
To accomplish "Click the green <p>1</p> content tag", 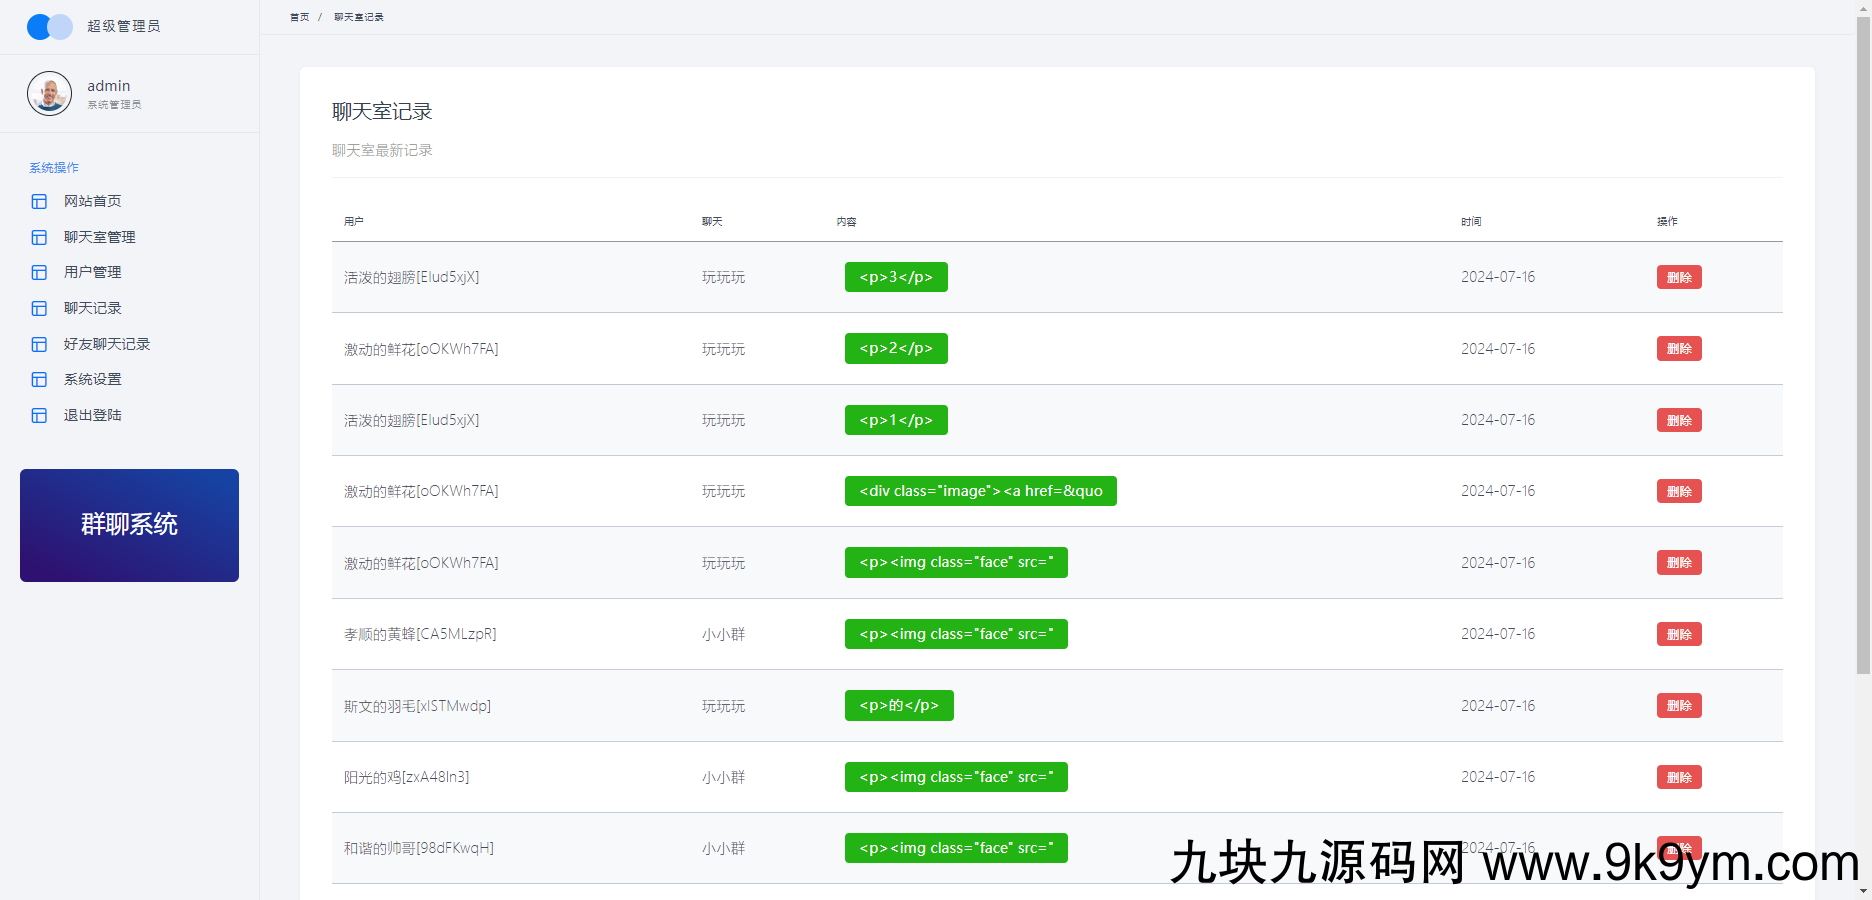I will [x=895, y=420].
